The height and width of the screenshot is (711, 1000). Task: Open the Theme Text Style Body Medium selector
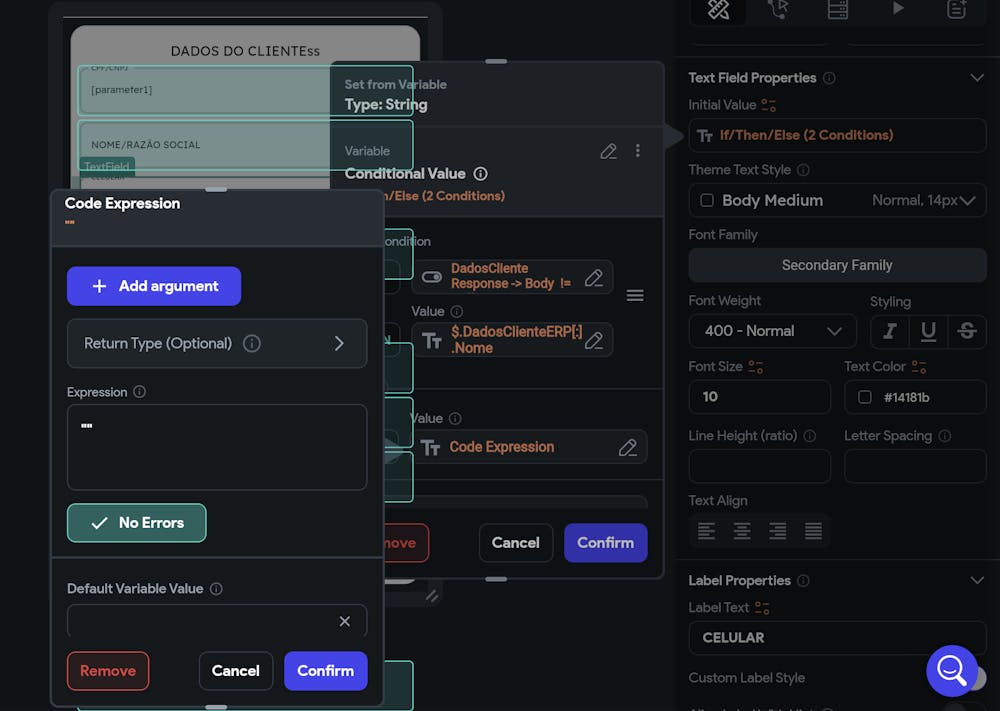[x=837, y=200]
